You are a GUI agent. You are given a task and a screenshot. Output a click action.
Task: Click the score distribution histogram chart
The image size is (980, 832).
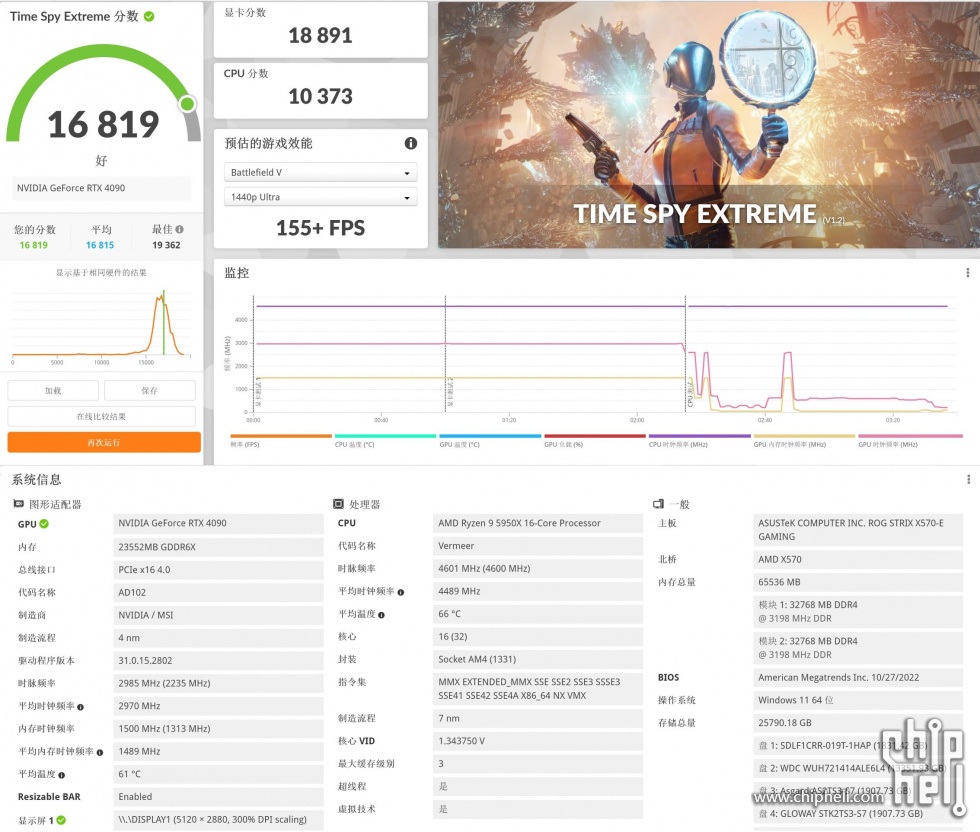101,326
